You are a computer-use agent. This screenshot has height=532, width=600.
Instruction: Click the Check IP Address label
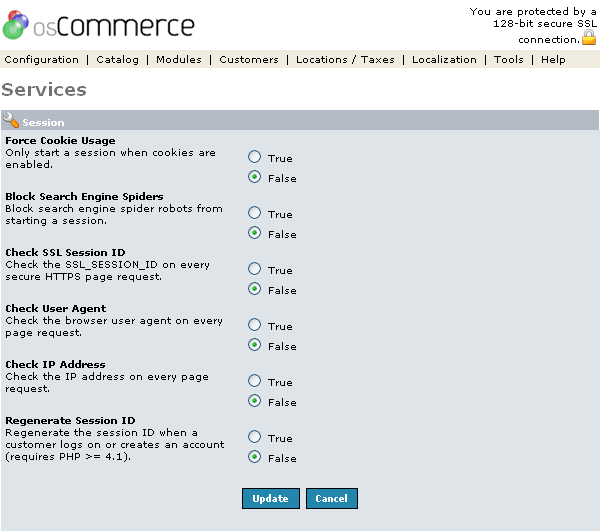coord(55,364)
